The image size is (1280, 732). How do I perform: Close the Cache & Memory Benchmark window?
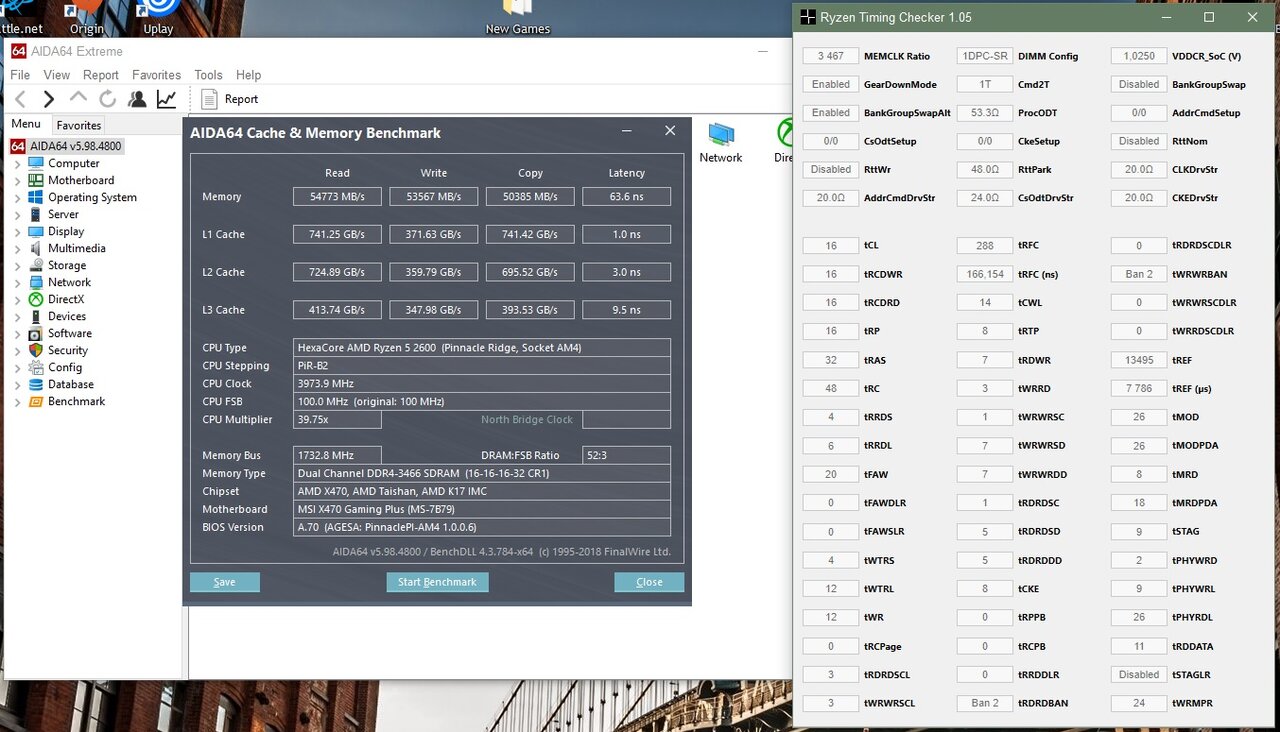click(x=670, y=131)
